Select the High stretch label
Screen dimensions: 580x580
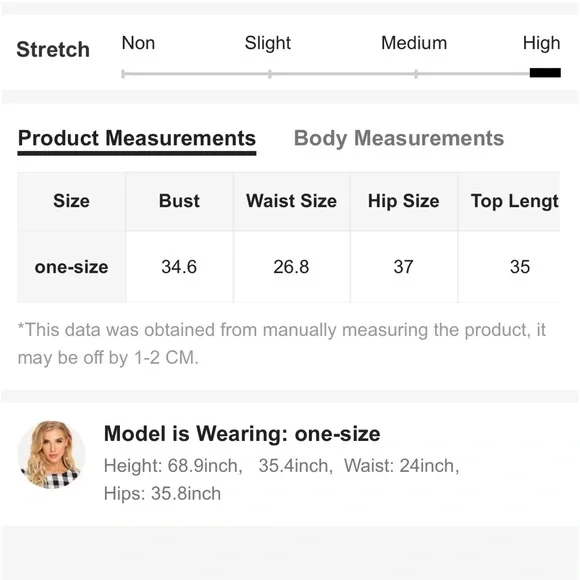pyautogui.click(x=542, y=43)
